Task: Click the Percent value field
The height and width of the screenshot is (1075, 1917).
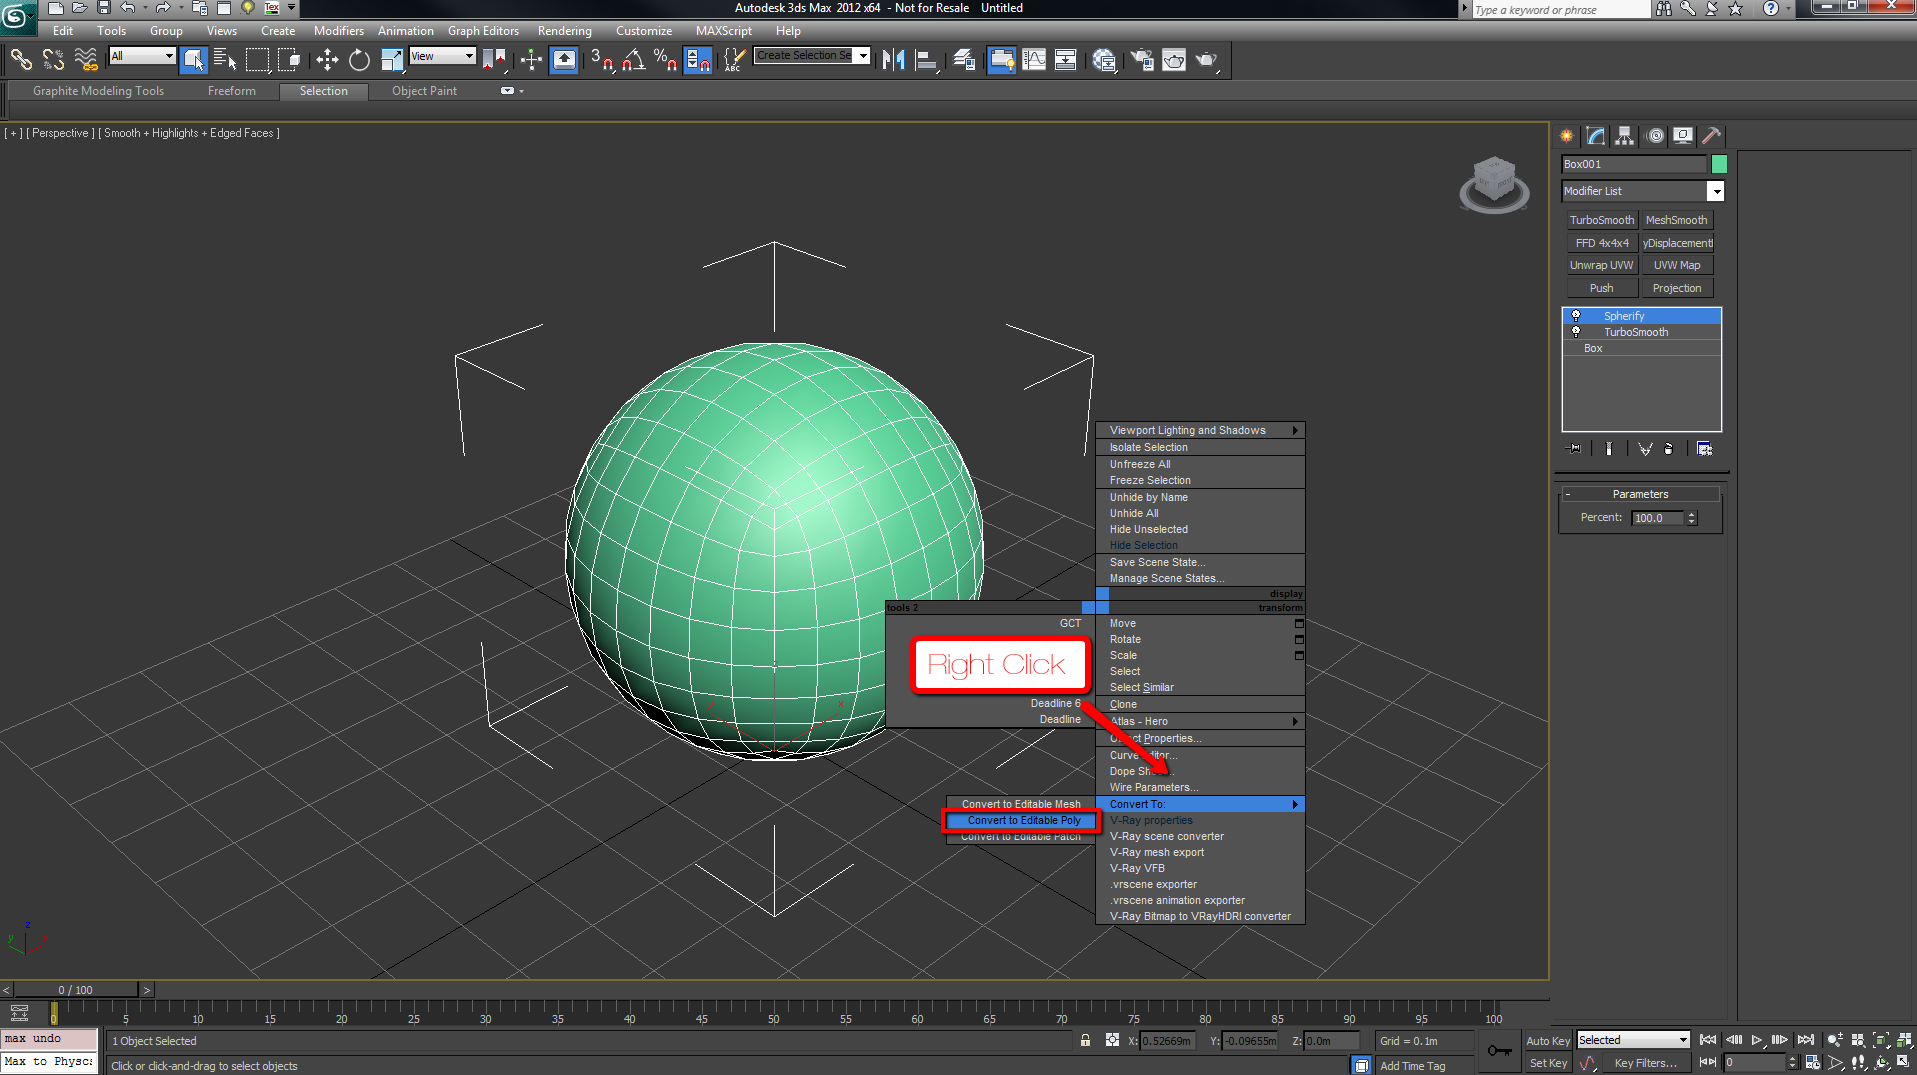Action: point(1660,517)
